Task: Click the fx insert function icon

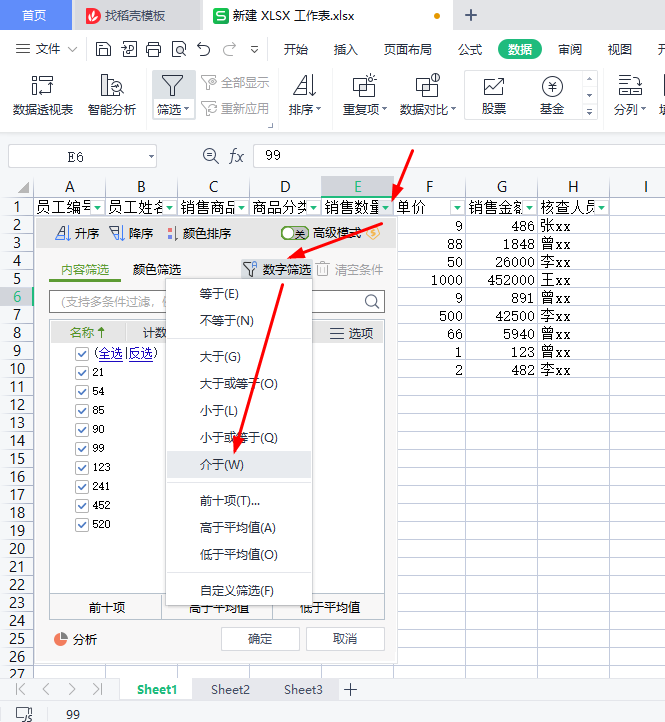Action: coord(236,156)
